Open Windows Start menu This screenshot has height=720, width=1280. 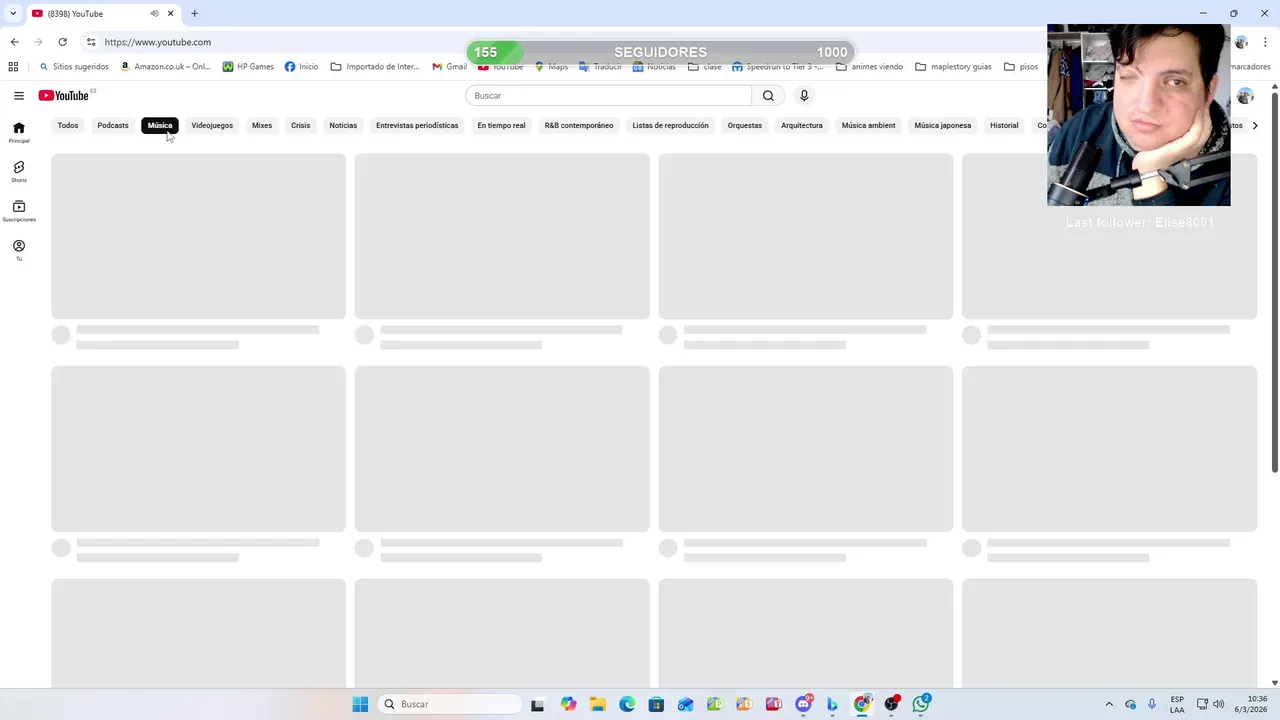pos(360,704)
